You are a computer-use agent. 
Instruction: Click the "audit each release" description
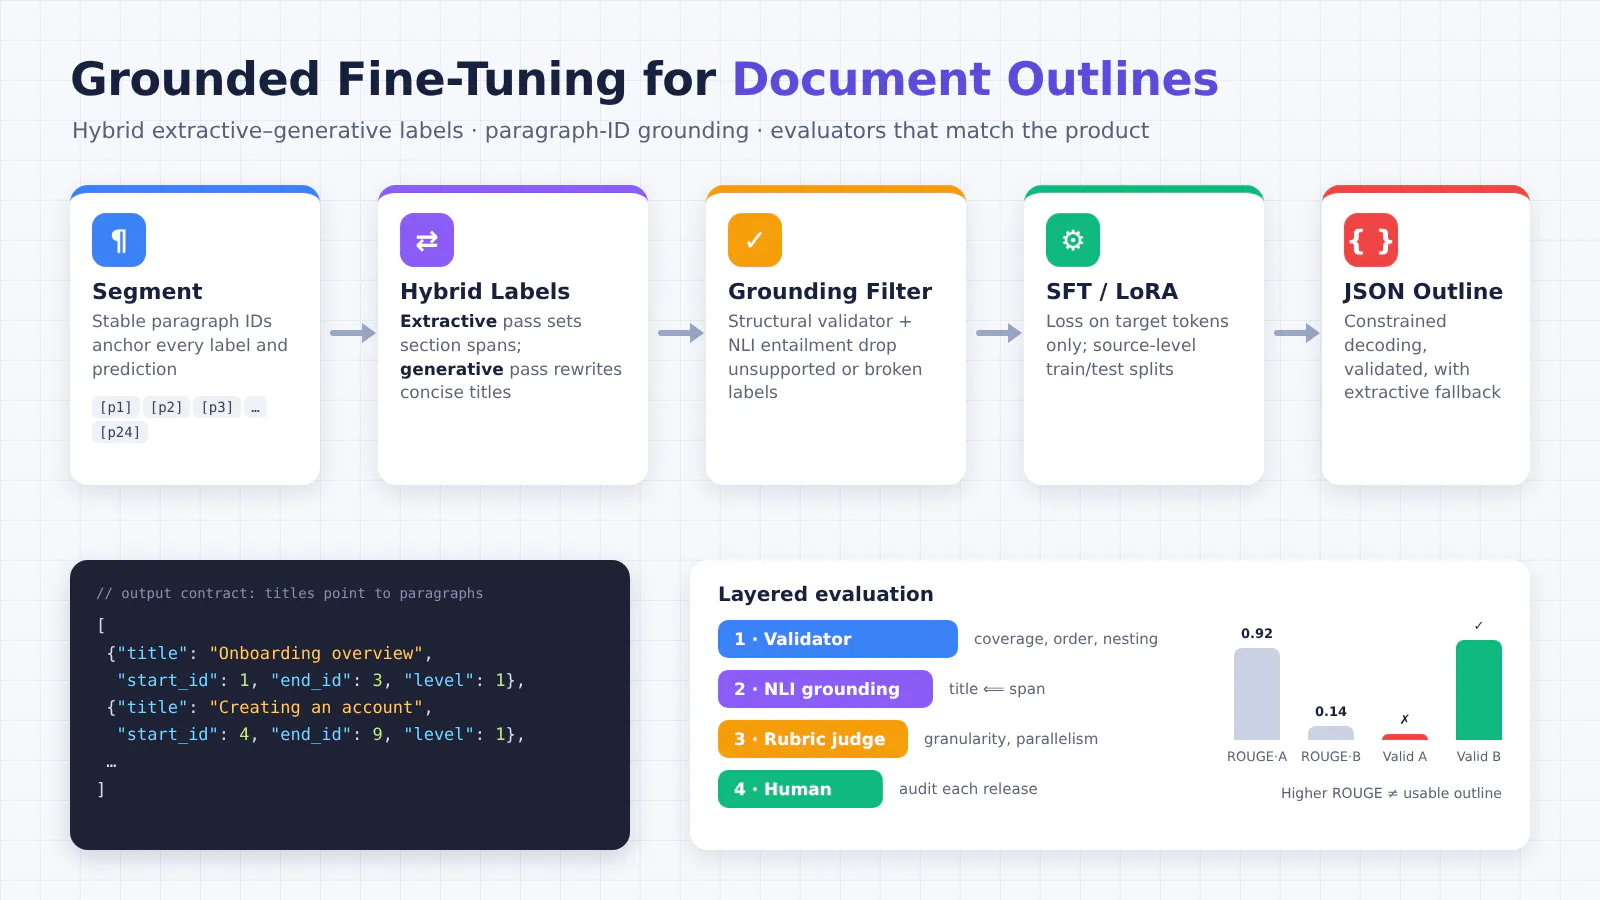(x=968, y=789)
